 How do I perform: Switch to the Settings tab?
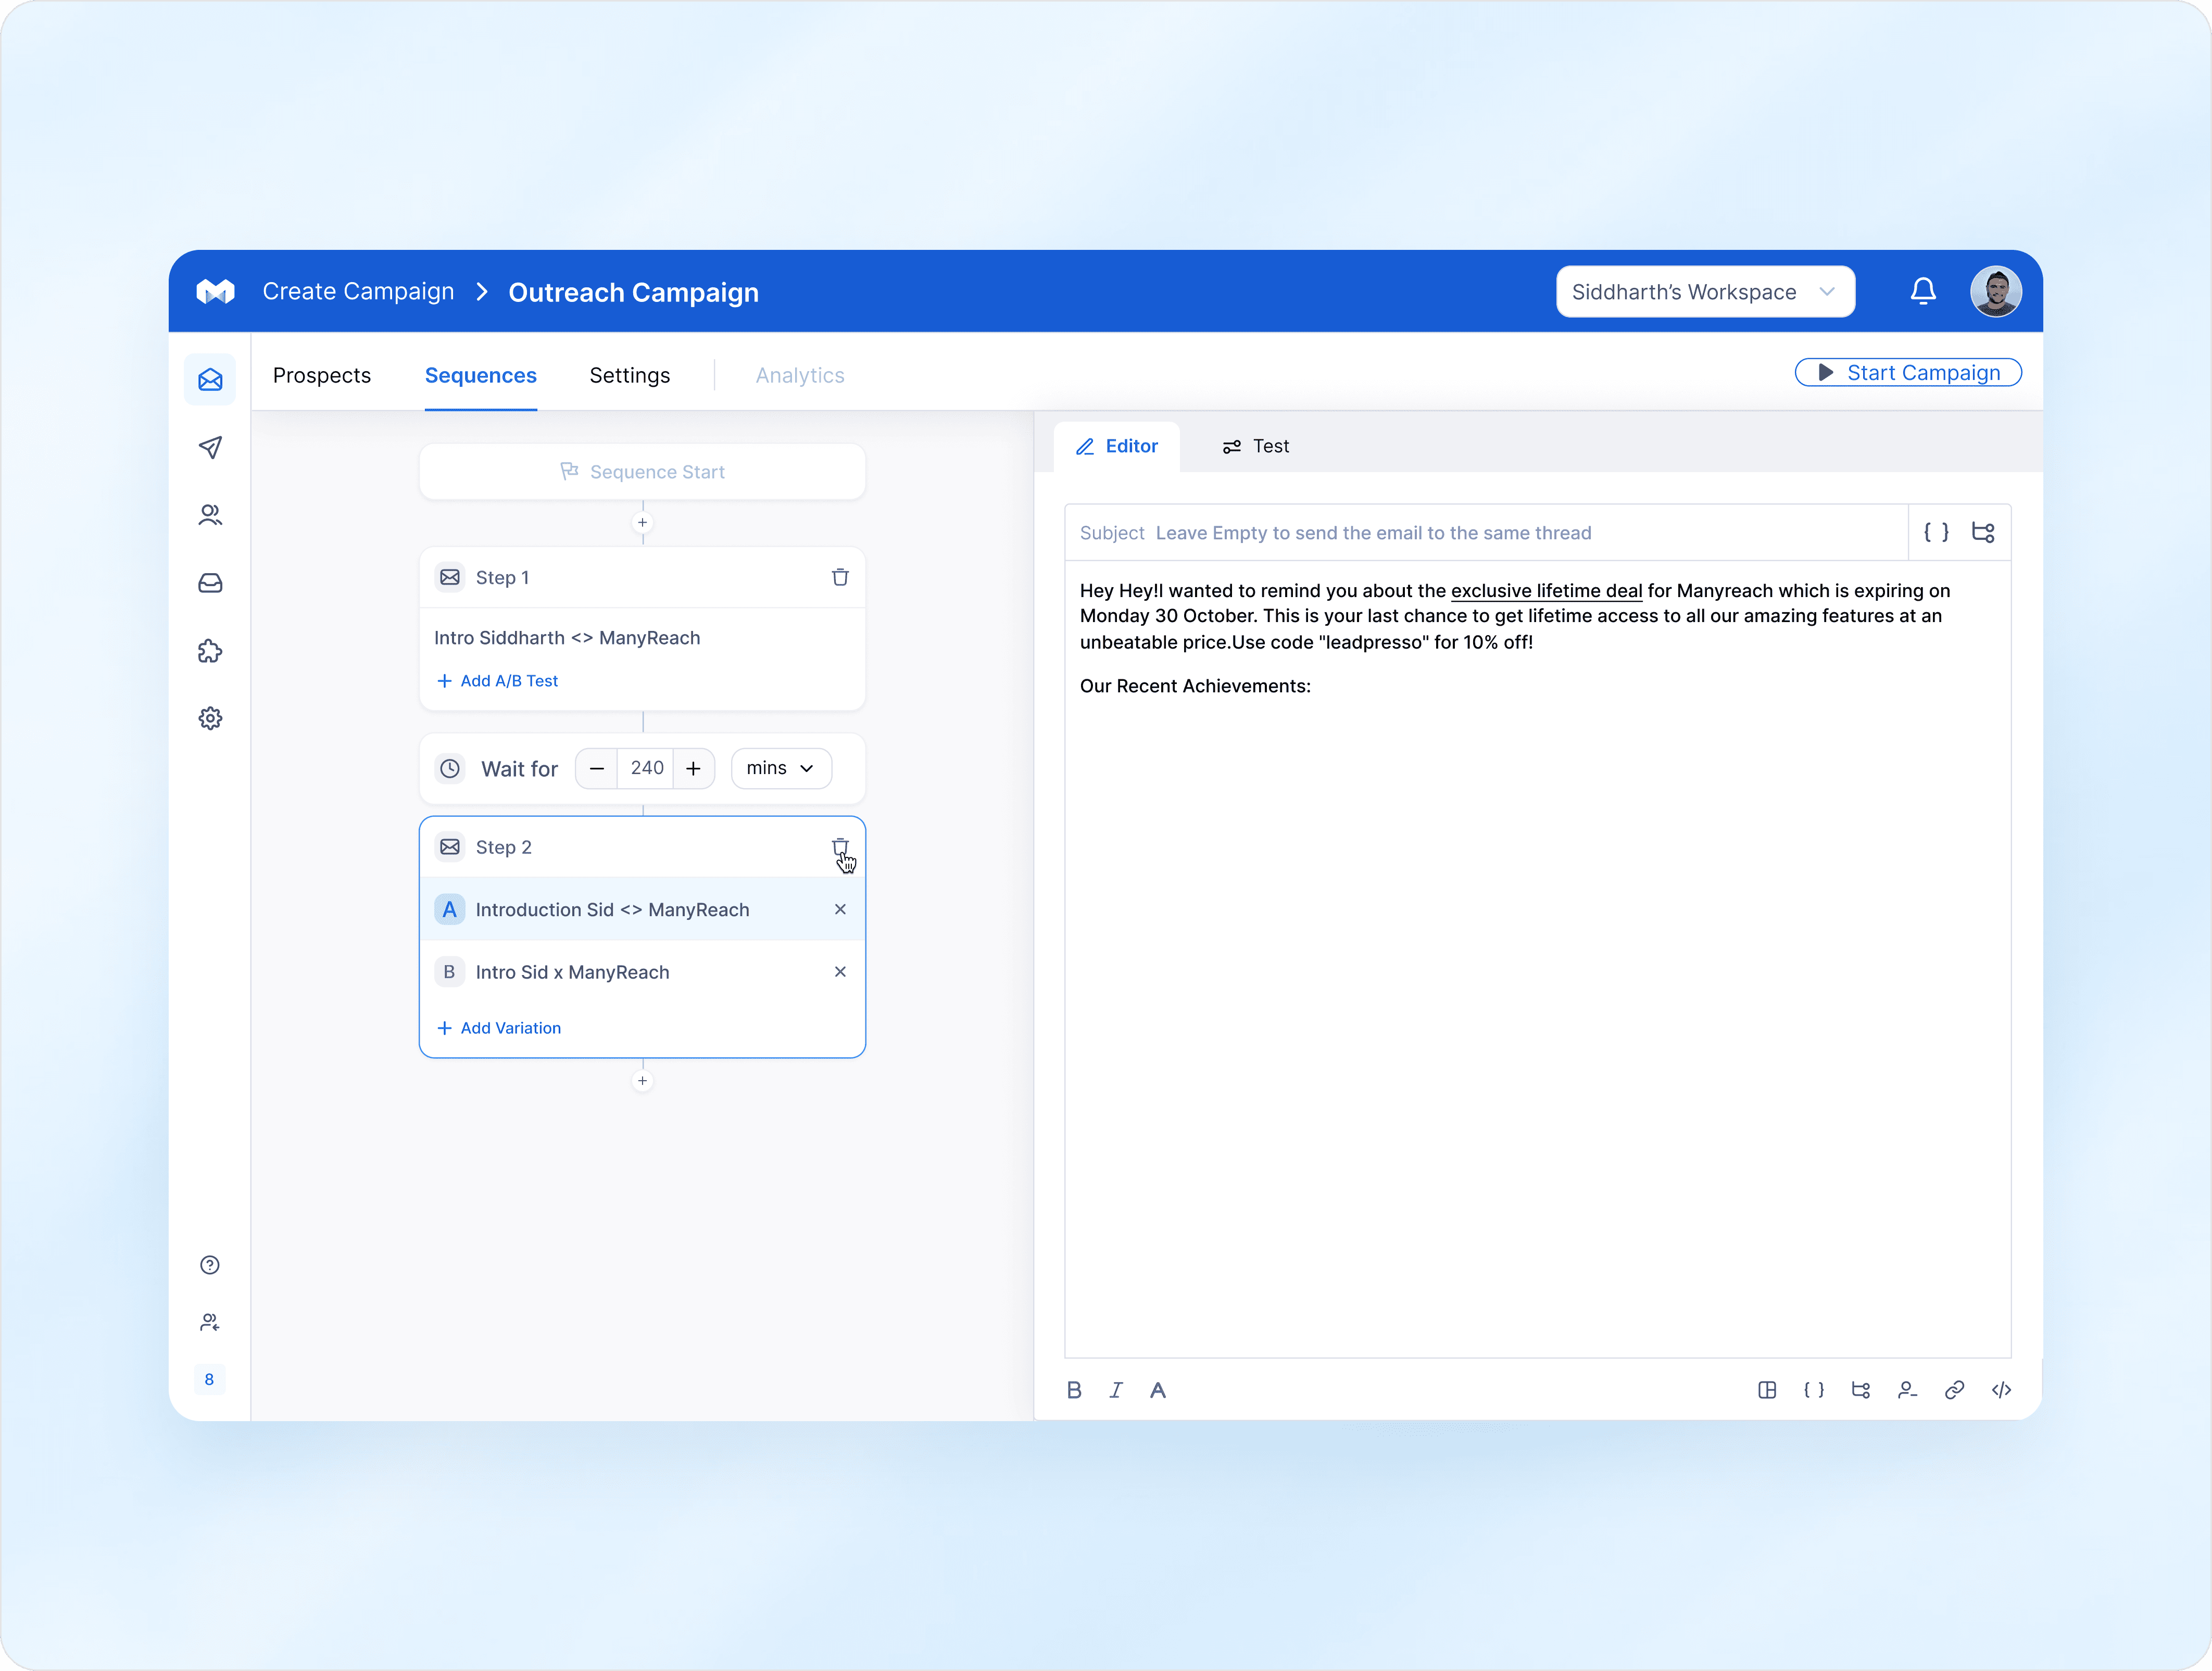pyautogui.click(x=629, y=375)
